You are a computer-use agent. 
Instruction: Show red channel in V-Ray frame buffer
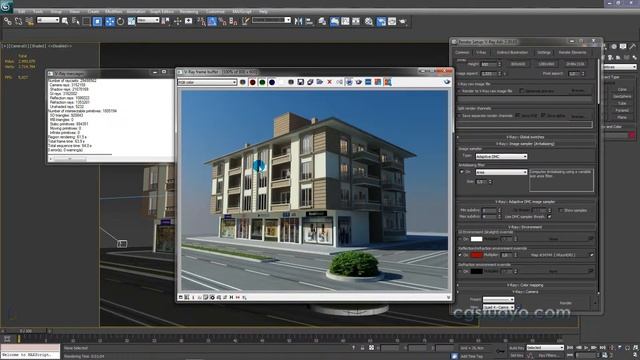pos(252,82)
